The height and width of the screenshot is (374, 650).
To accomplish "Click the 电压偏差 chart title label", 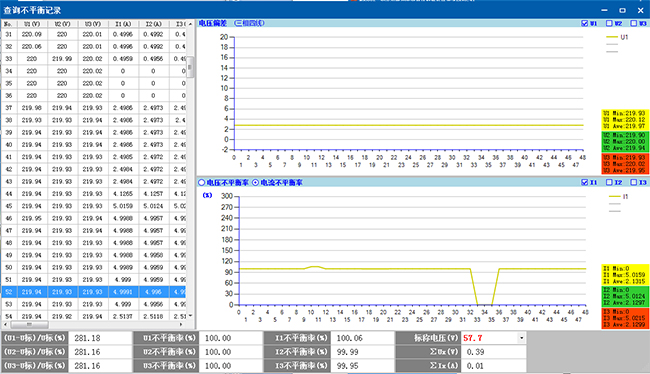I will tap(212, 23).
